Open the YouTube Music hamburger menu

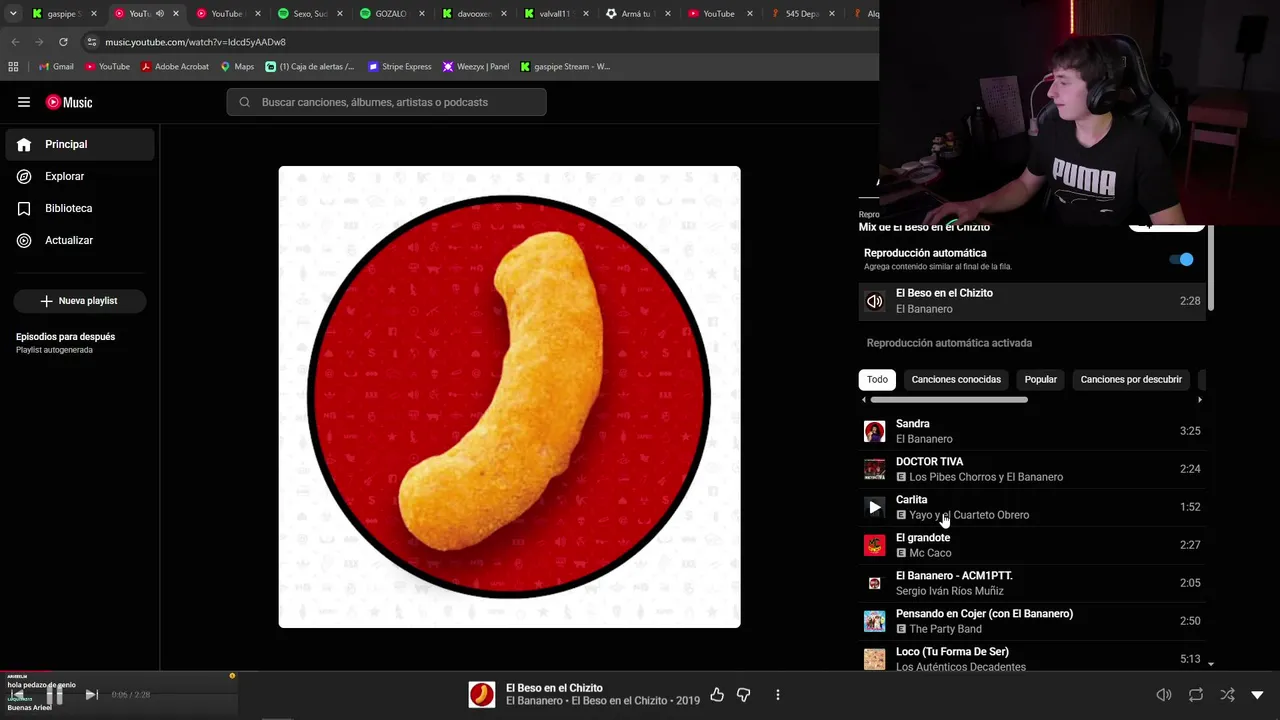click(x=24, y=102)
